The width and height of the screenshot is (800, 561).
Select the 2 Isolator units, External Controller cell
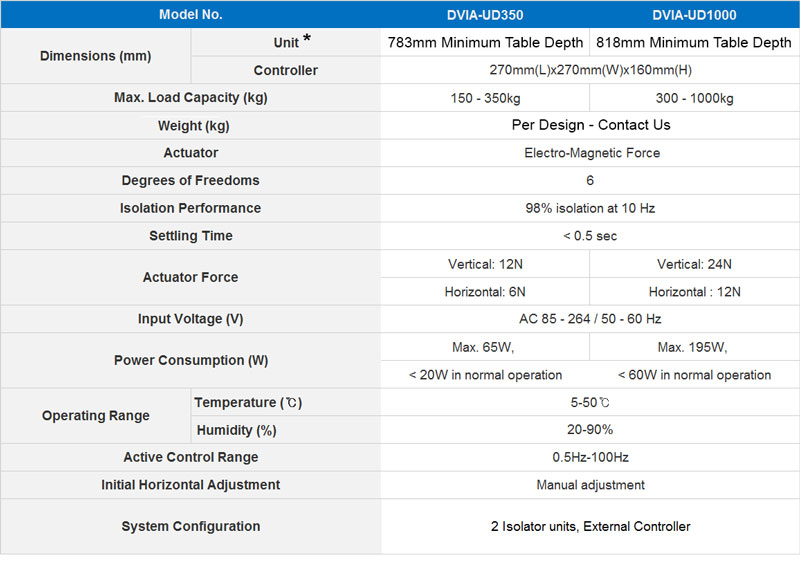pyautogui.click(x=590, y=526)
